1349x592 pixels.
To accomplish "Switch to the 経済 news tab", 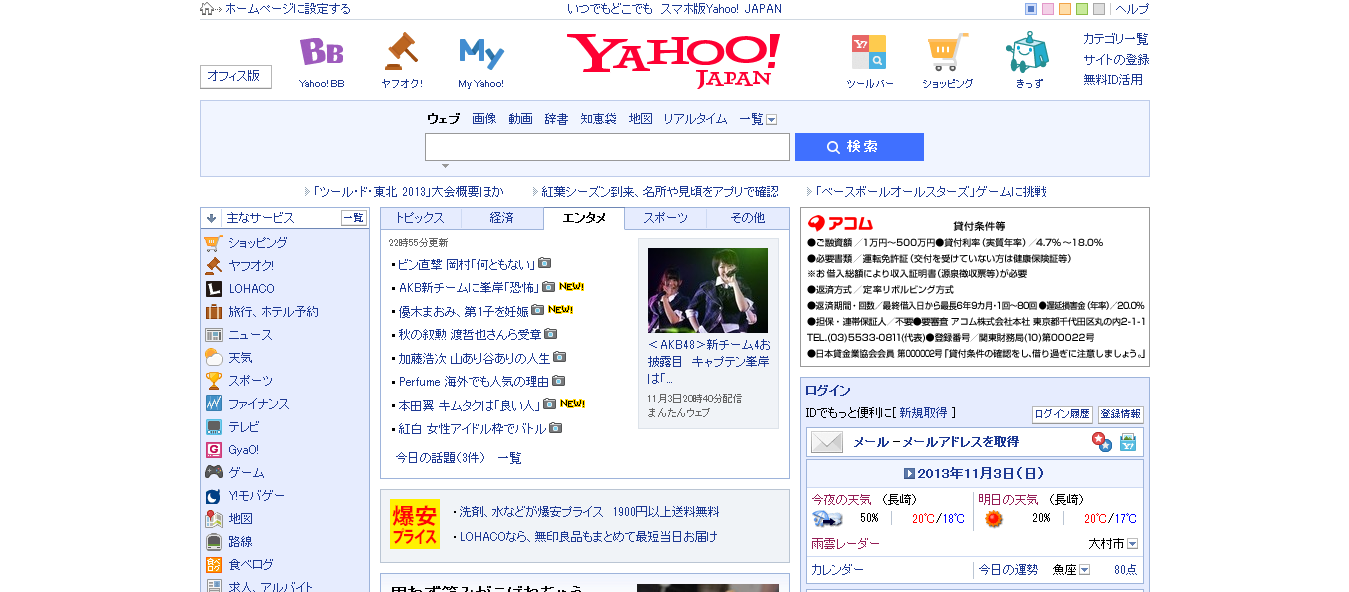I will pyautogui.click(x=502, y=218).
